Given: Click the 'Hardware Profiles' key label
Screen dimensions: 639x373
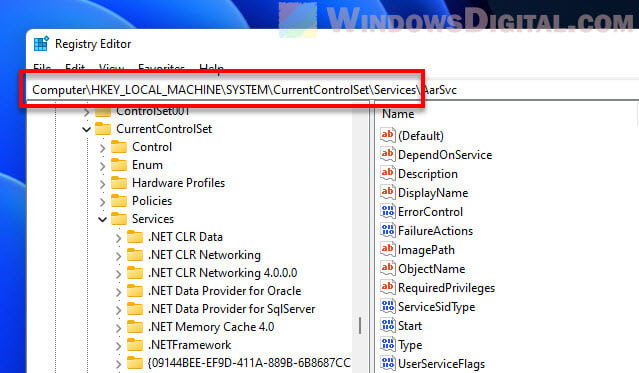Looking at the screenshot, I should tap(178, 183).
